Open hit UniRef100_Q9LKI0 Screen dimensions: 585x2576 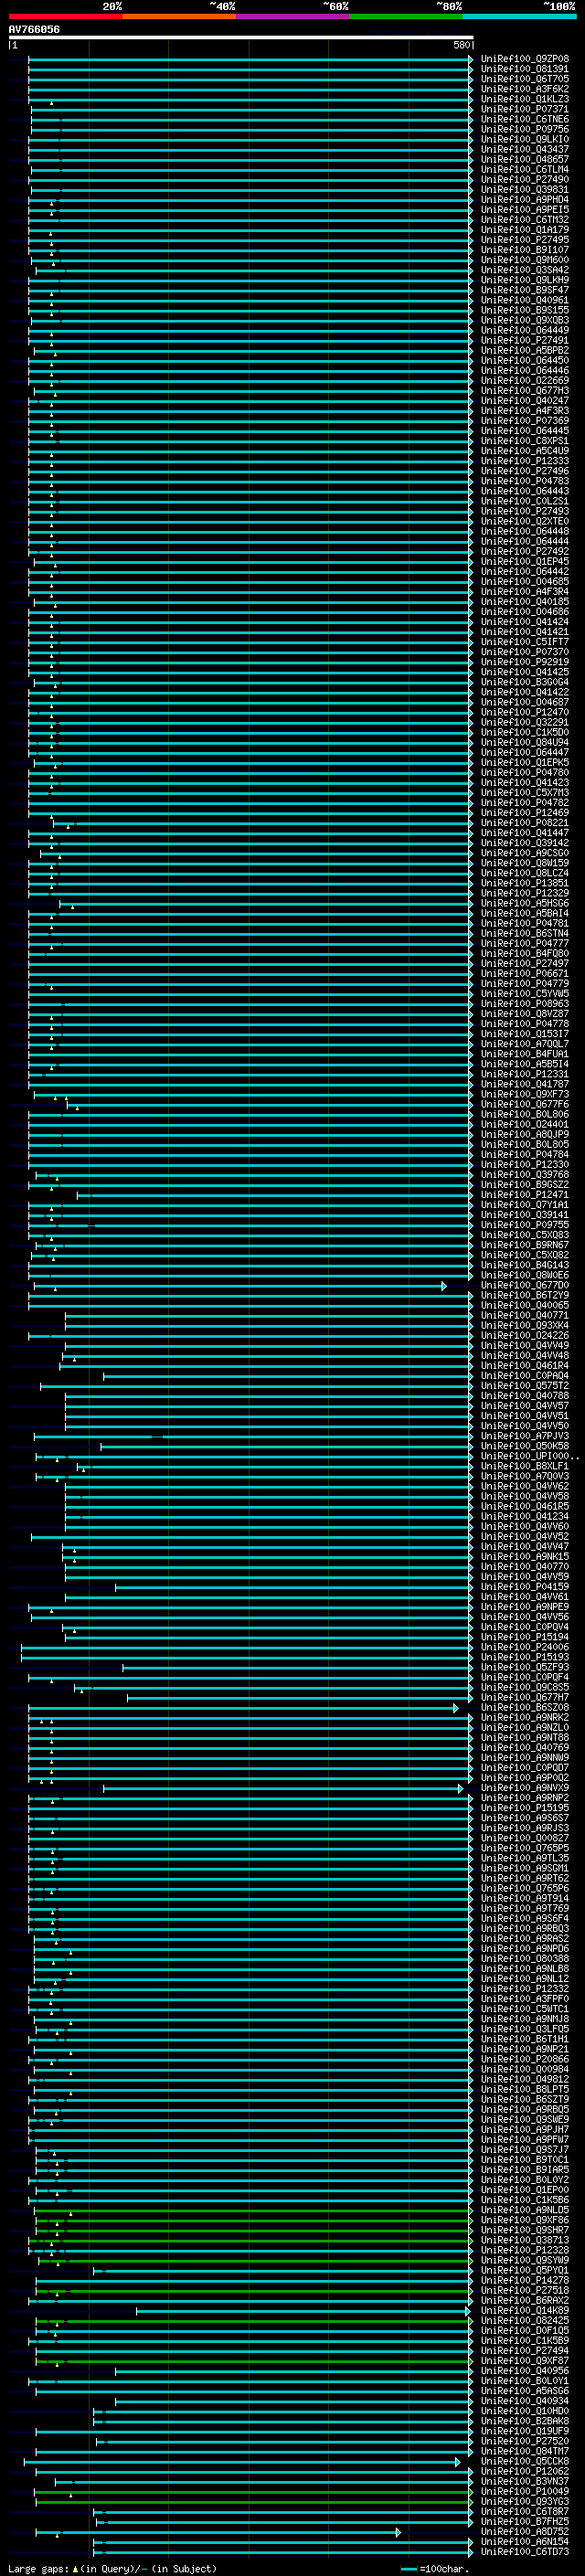[525, 139]
